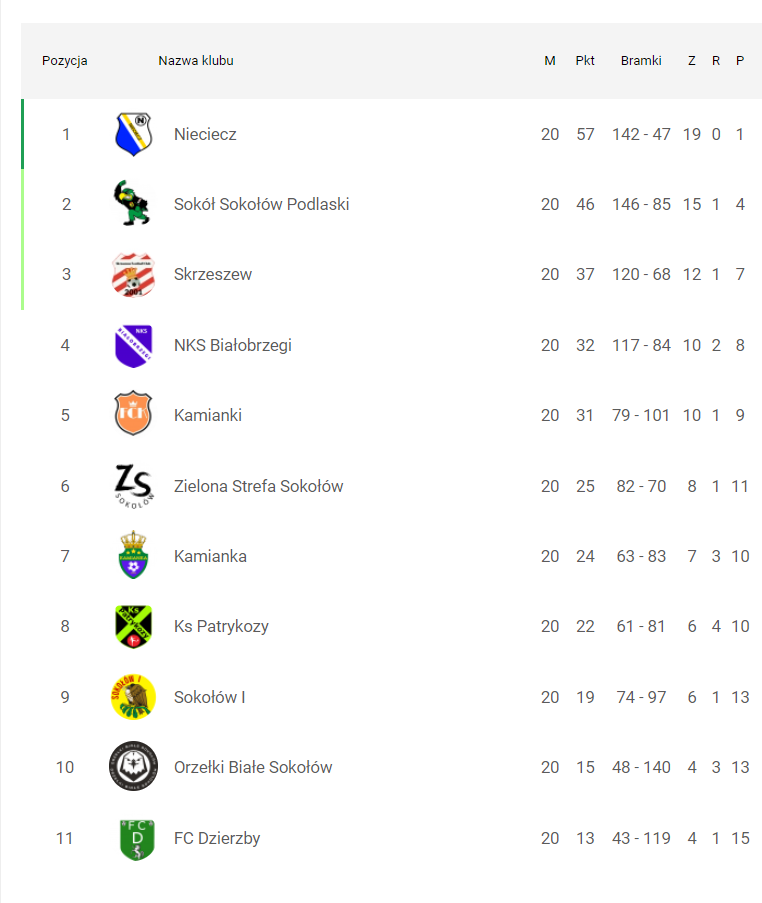The height and width of the screenshot is (903, 762).
Task: Open the Nieciecz club name link
Action: (x=205, y=134)
